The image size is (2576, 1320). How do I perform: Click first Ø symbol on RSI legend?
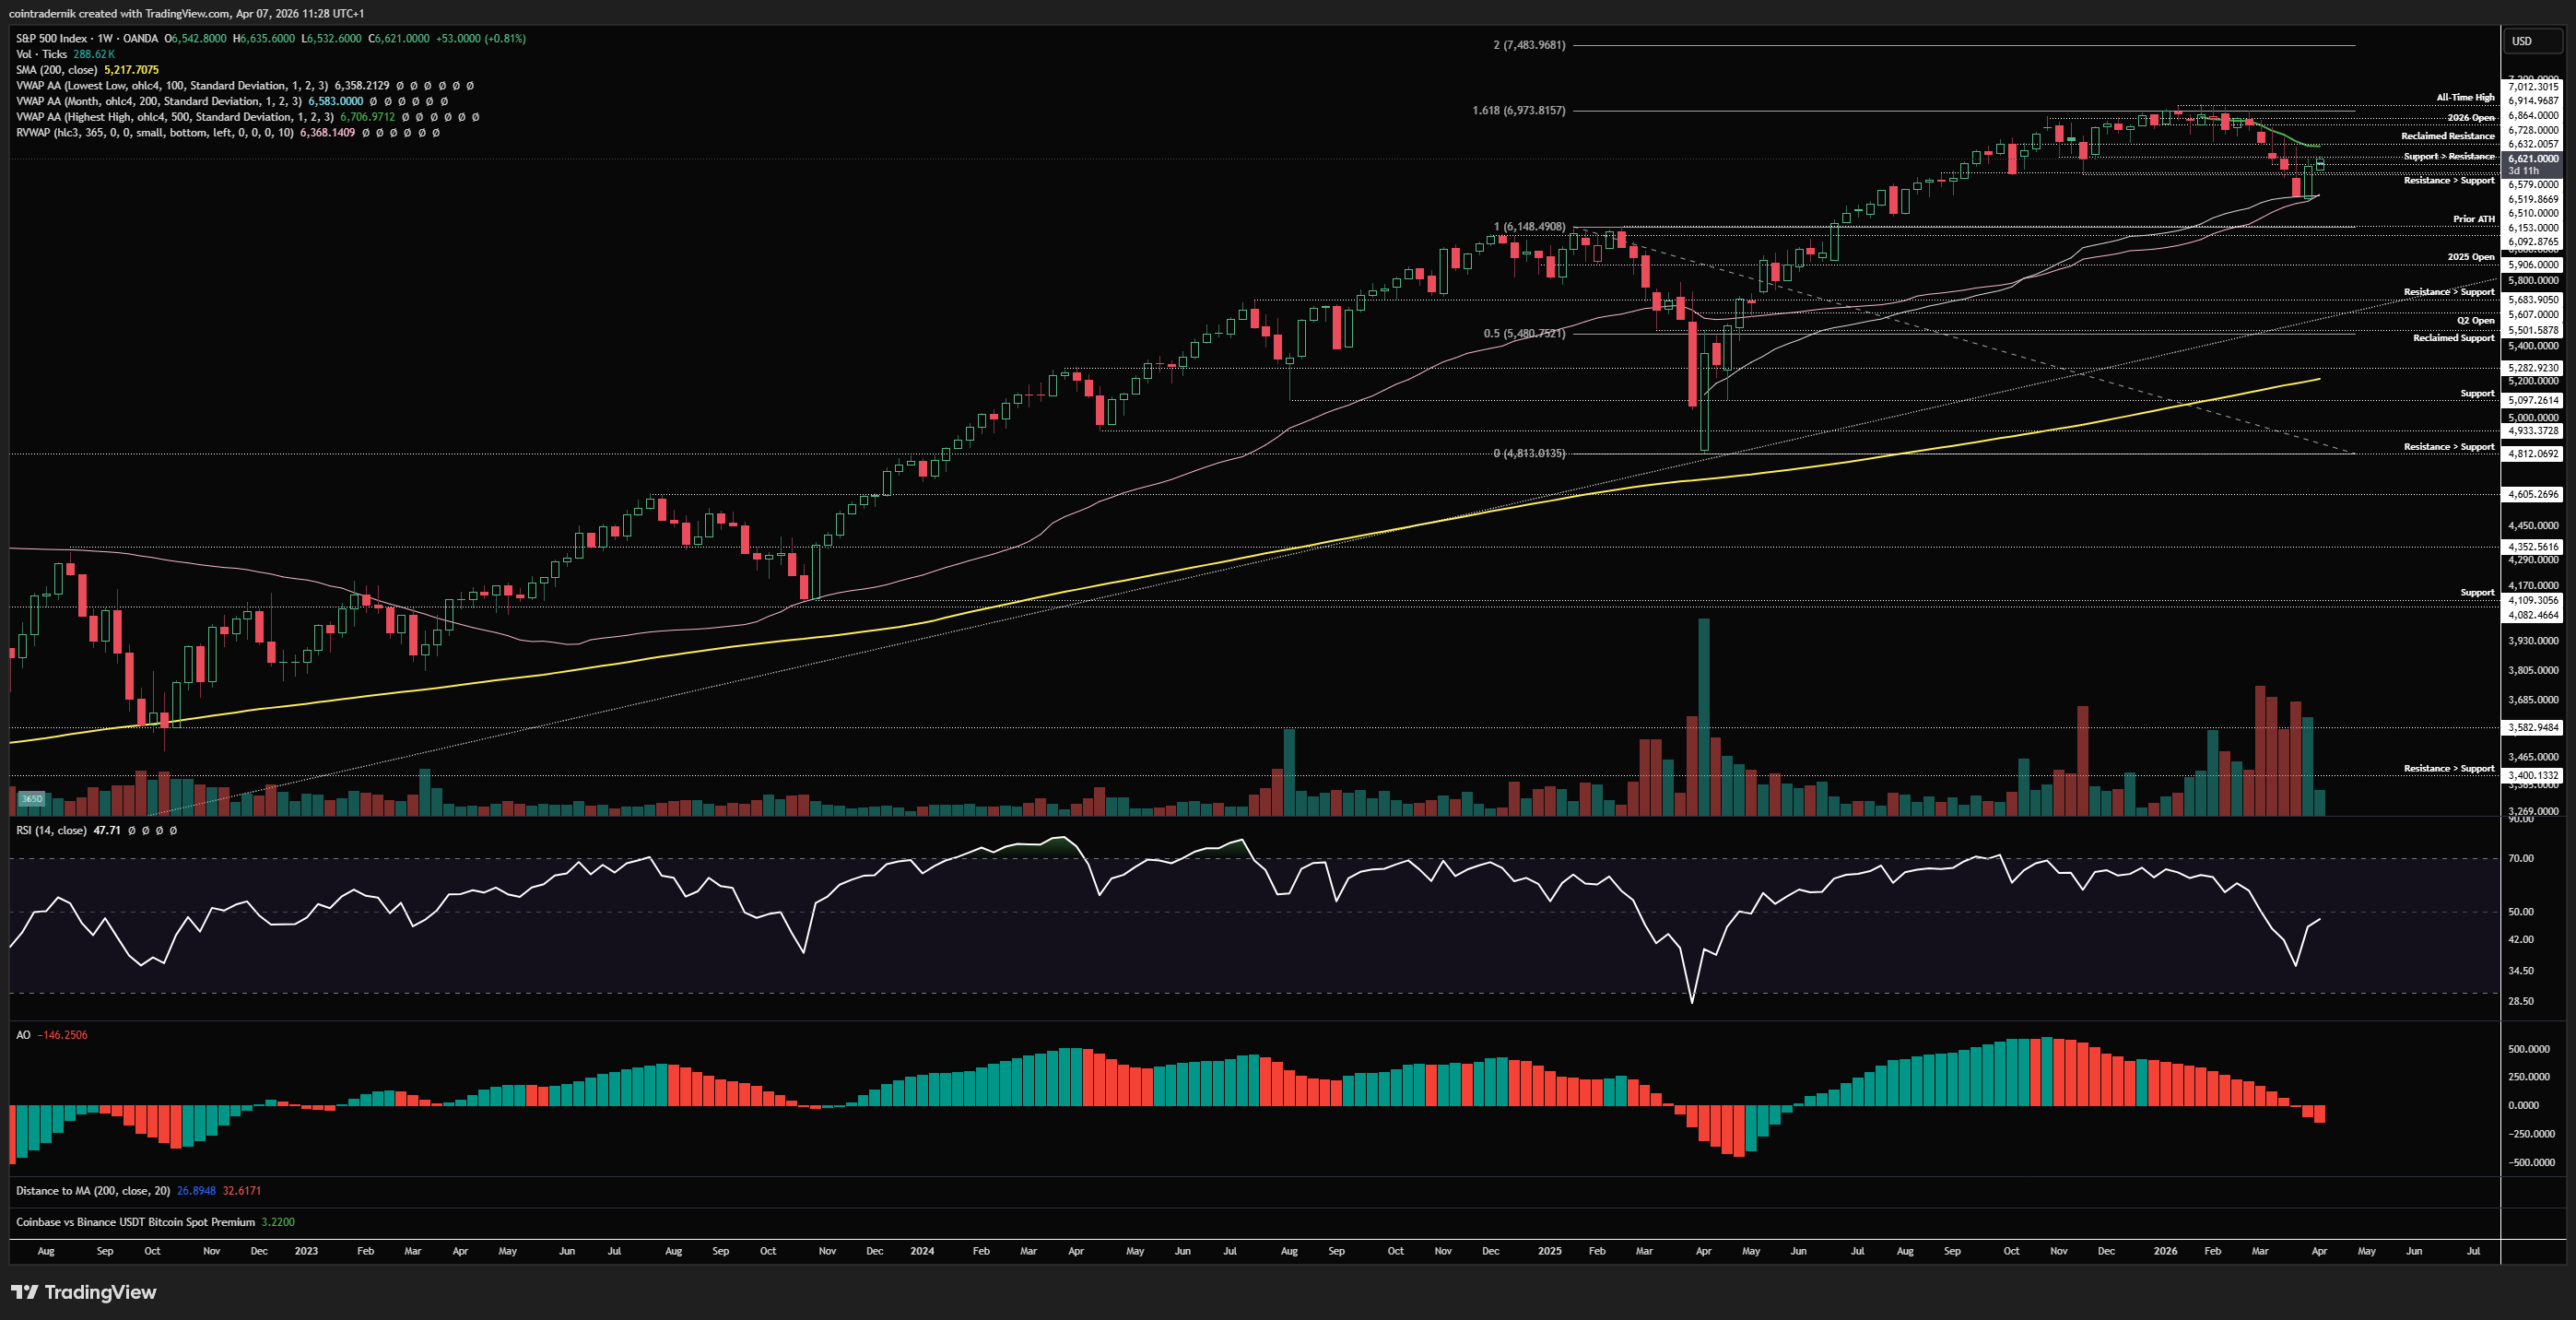click(132, 831)
